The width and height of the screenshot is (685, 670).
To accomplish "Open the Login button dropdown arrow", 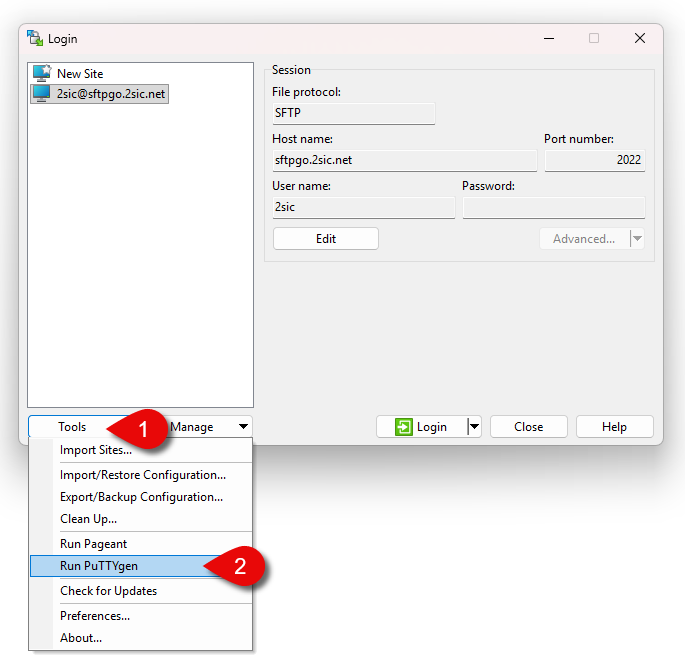I will pyautogui.click(x=474, y=427).
